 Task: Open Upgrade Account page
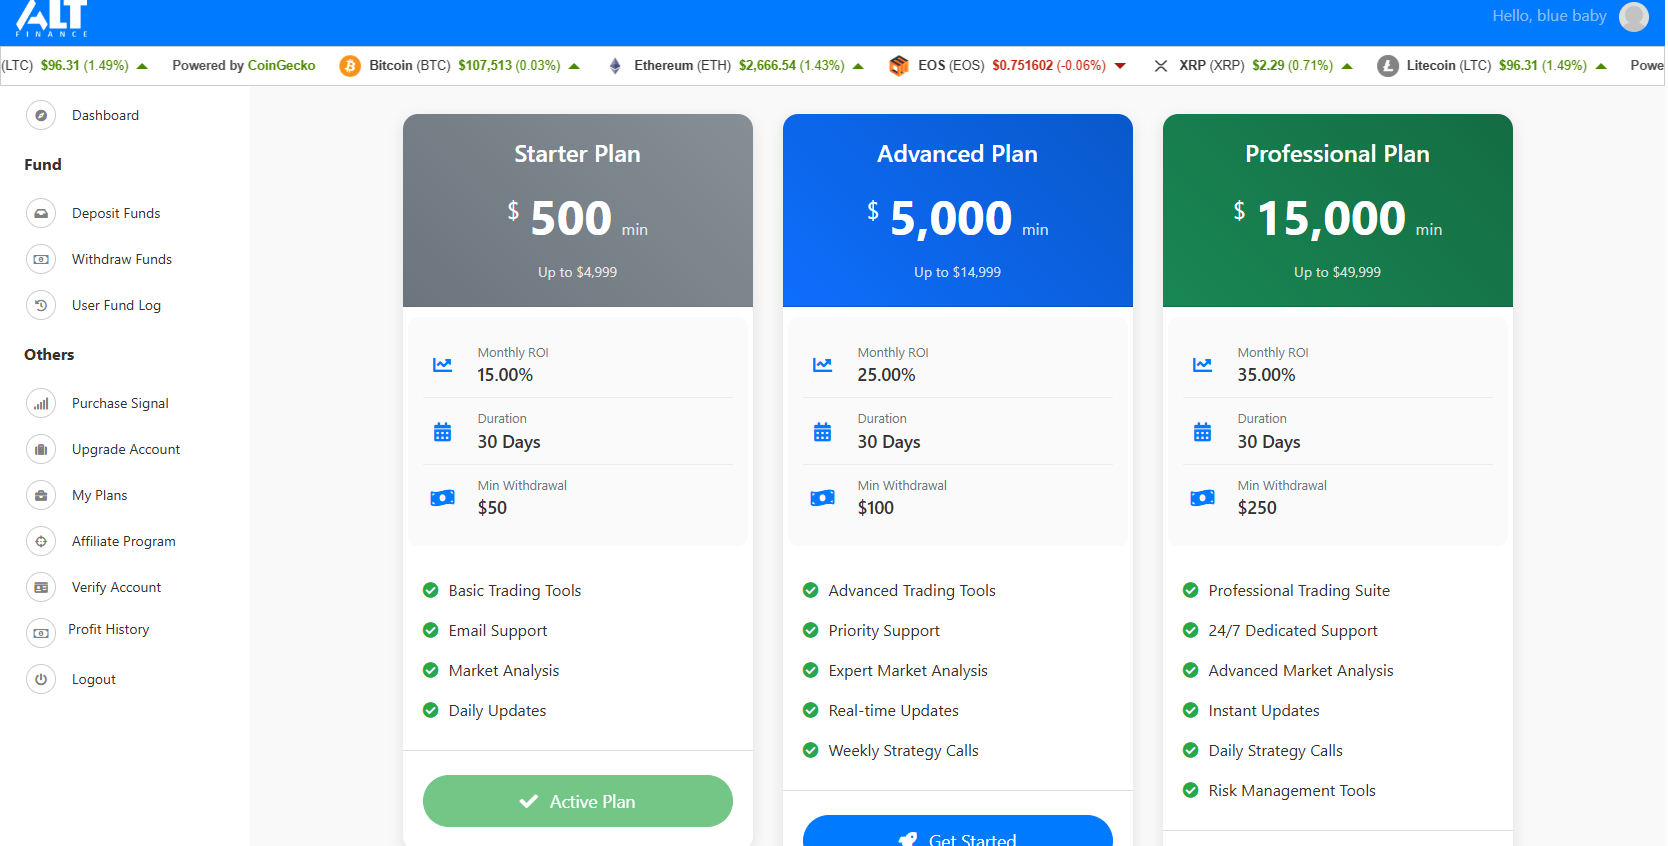(x=126, y=450)
